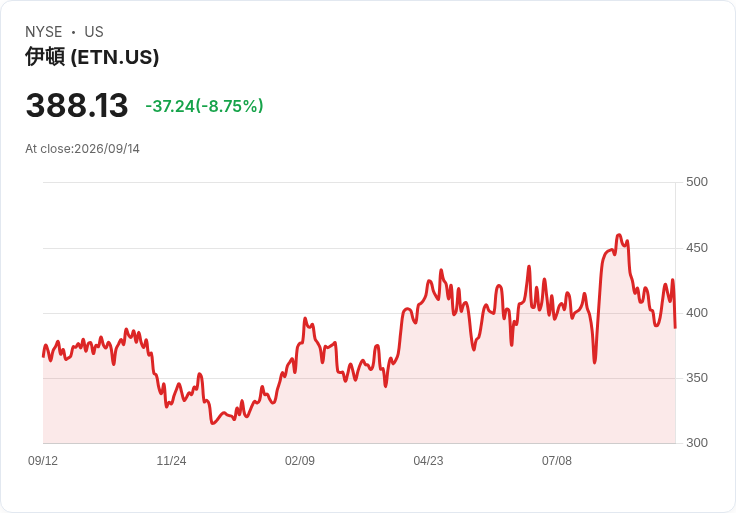Click the 500 price axis label

697,182
